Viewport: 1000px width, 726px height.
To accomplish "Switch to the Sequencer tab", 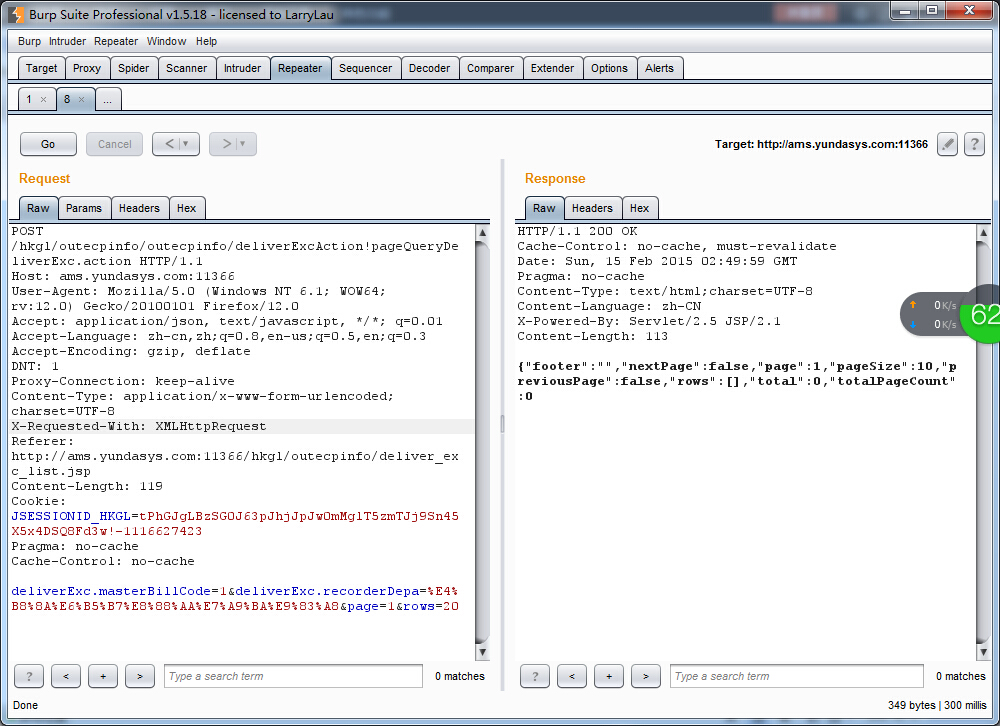I will pos(365,68).
